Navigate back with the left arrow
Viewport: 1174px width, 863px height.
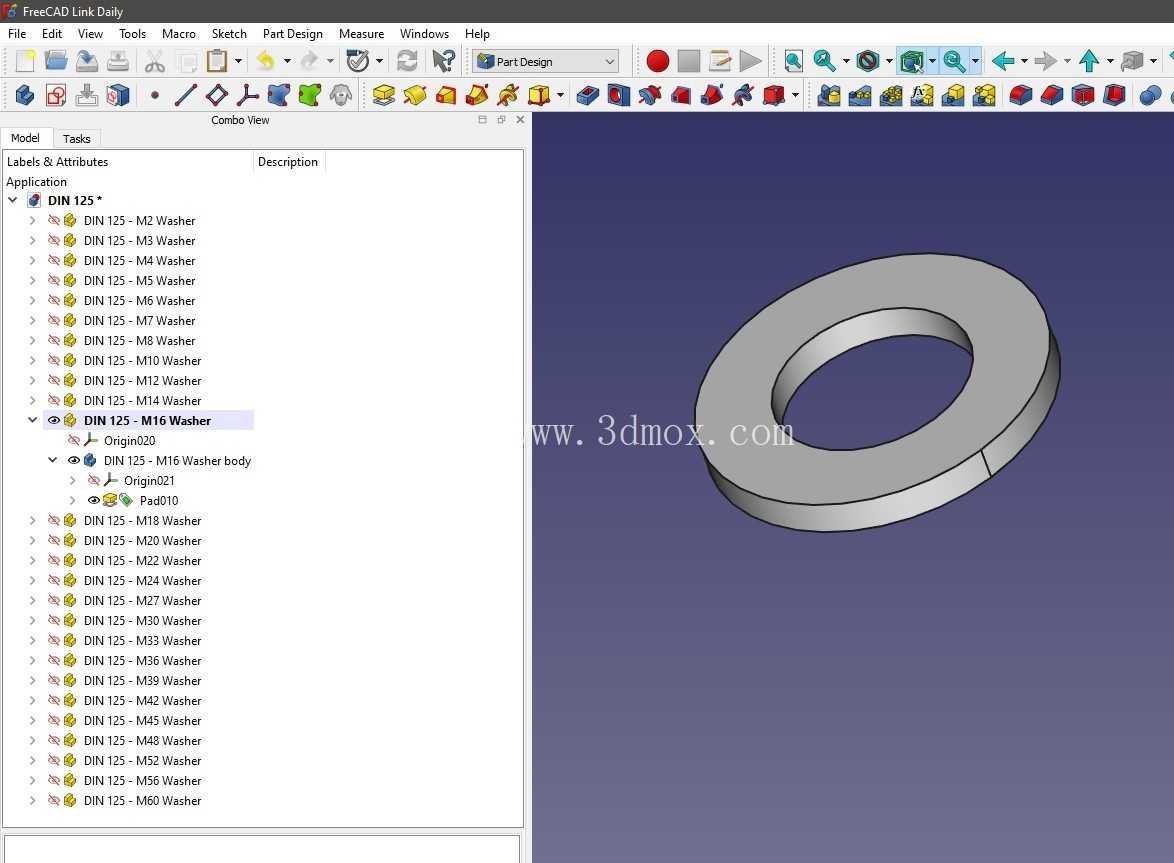1003,61
